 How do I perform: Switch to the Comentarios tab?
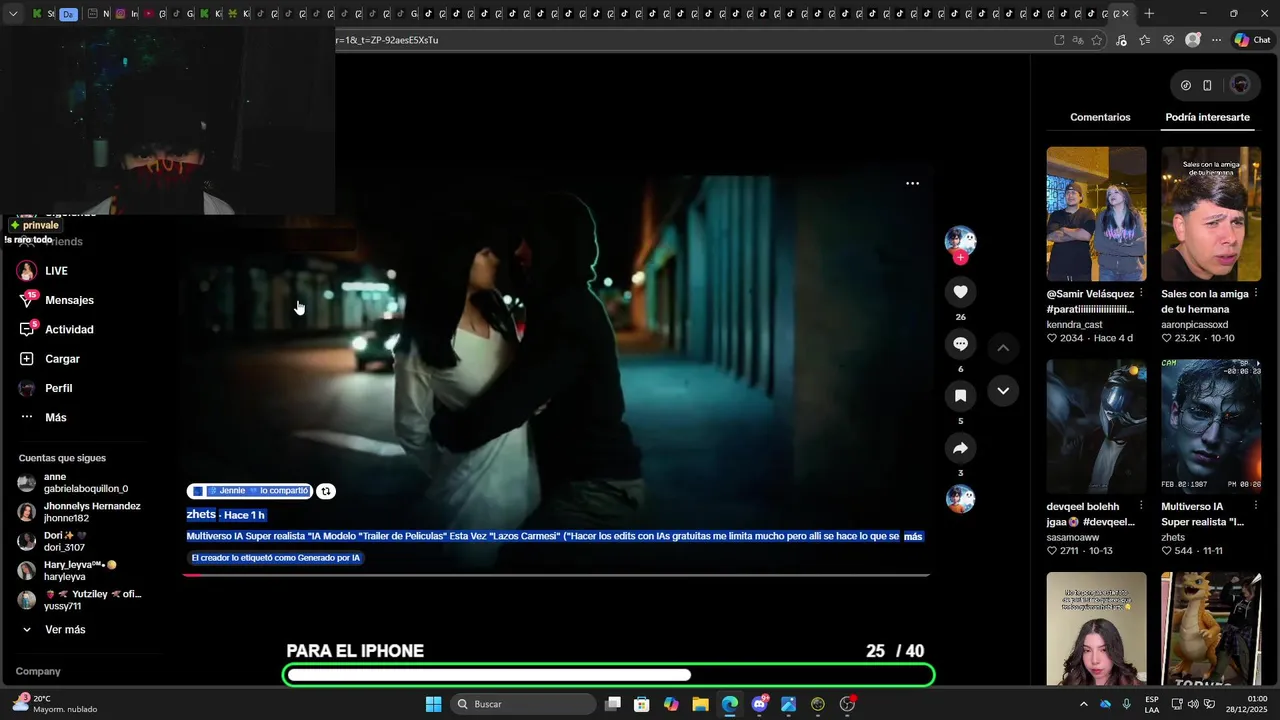coord(1100,117)
